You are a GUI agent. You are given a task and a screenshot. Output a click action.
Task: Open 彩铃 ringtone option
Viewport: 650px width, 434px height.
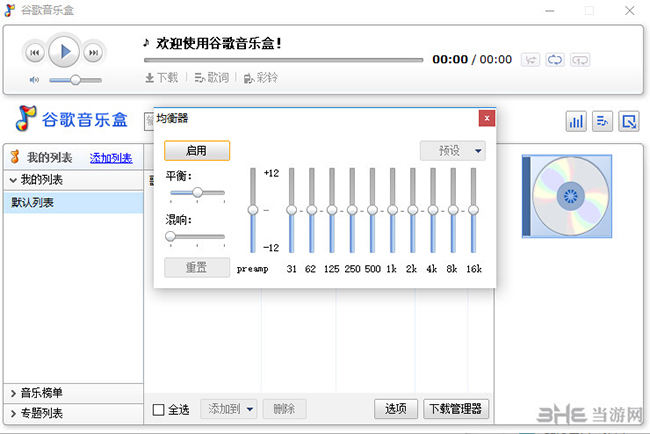[x=261, y=78]
